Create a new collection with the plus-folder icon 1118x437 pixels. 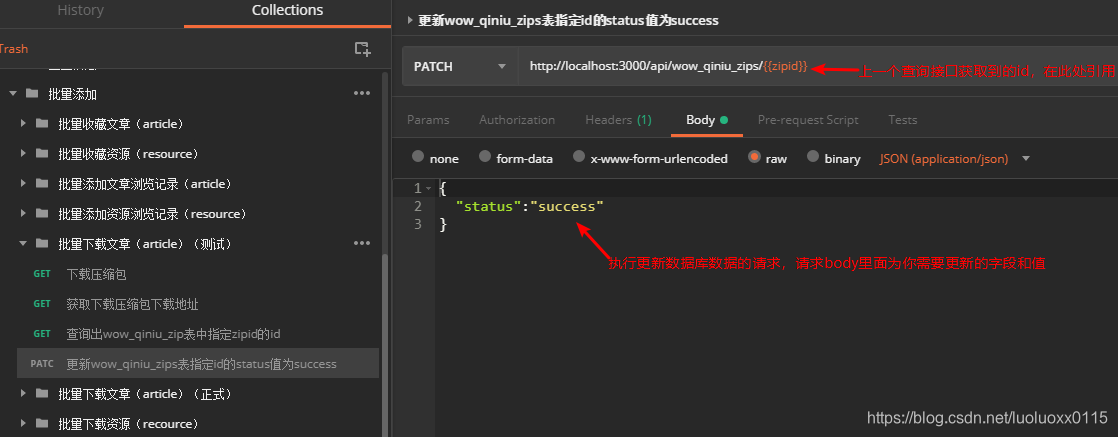(363, 49)
